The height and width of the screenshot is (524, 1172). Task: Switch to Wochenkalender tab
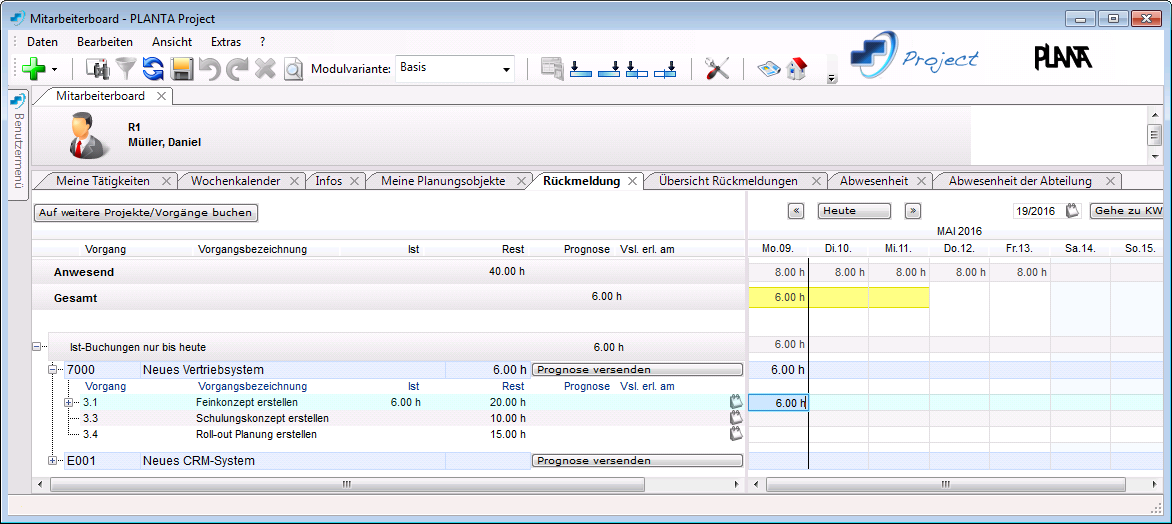tap(235, 181)
